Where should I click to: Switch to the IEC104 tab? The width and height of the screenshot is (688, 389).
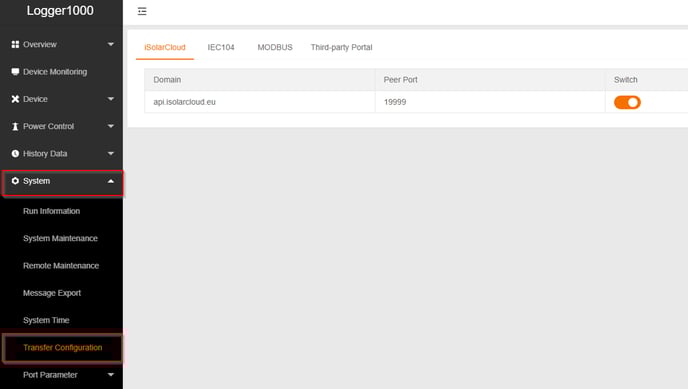(221, 47)
